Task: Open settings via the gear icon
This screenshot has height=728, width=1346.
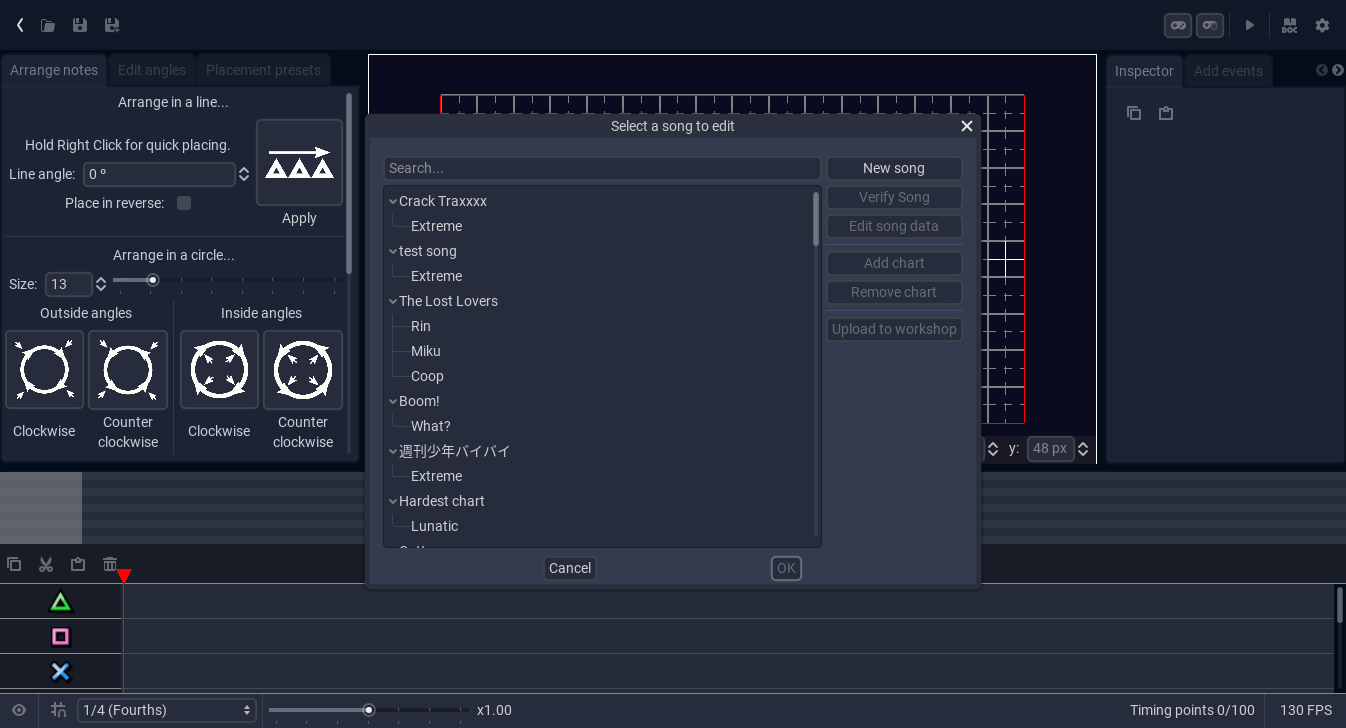Action: [x=1322, y=25]
